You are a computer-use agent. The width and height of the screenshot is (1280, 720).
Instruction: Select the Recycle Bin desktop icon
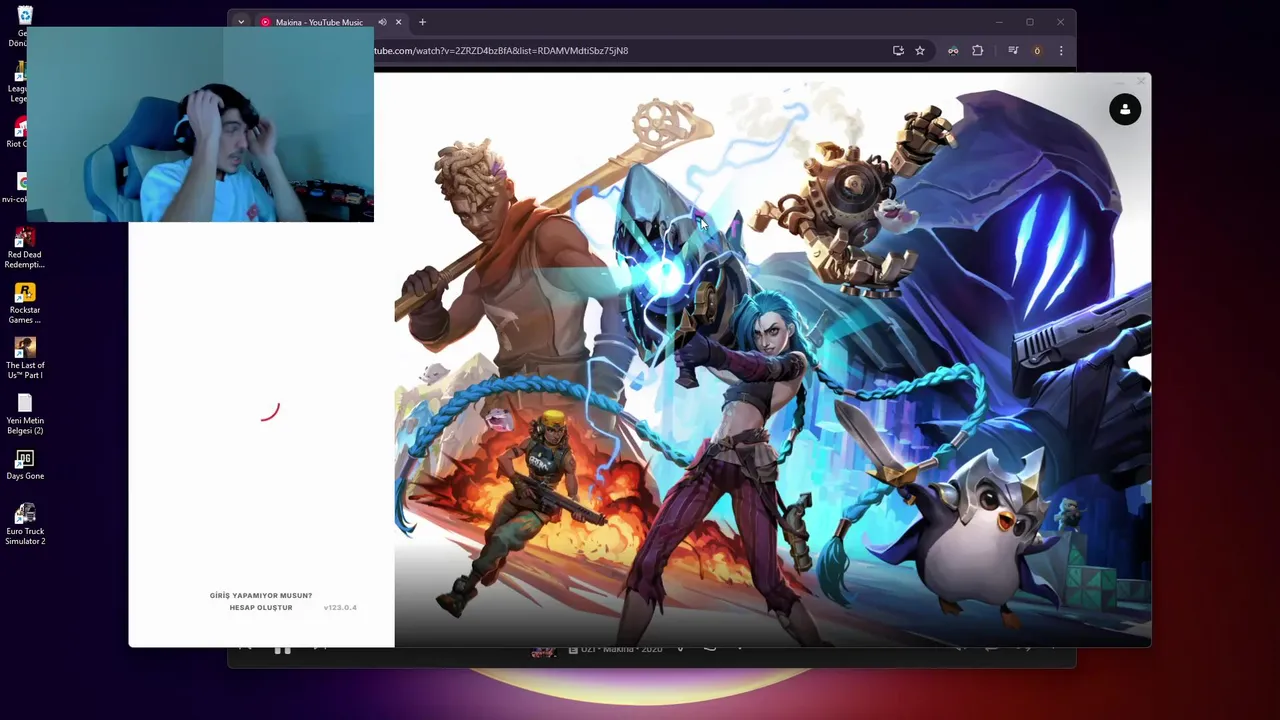click(24, 27)
